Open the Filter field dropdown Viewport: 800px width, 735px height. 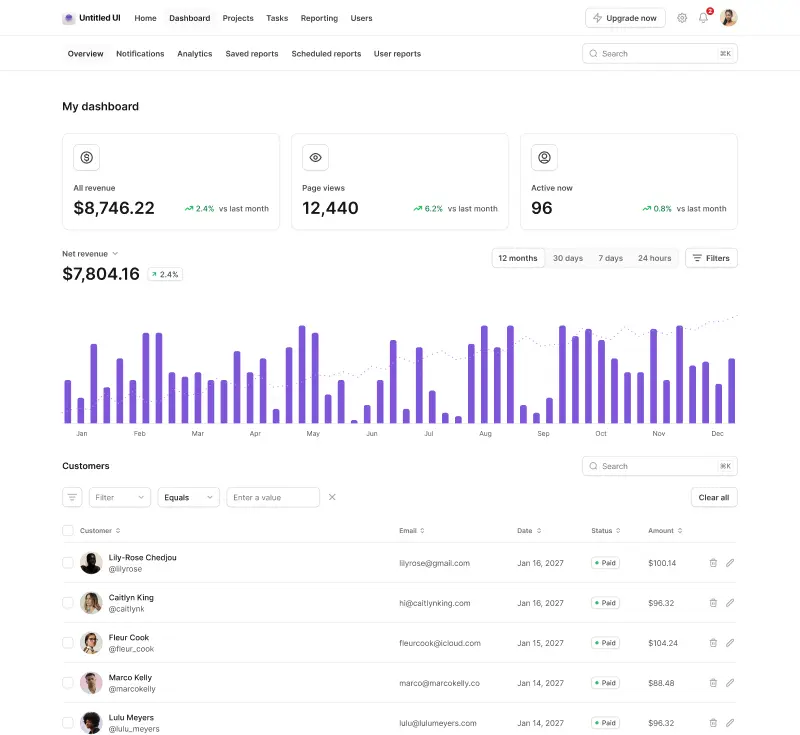[x=119, y=497]
